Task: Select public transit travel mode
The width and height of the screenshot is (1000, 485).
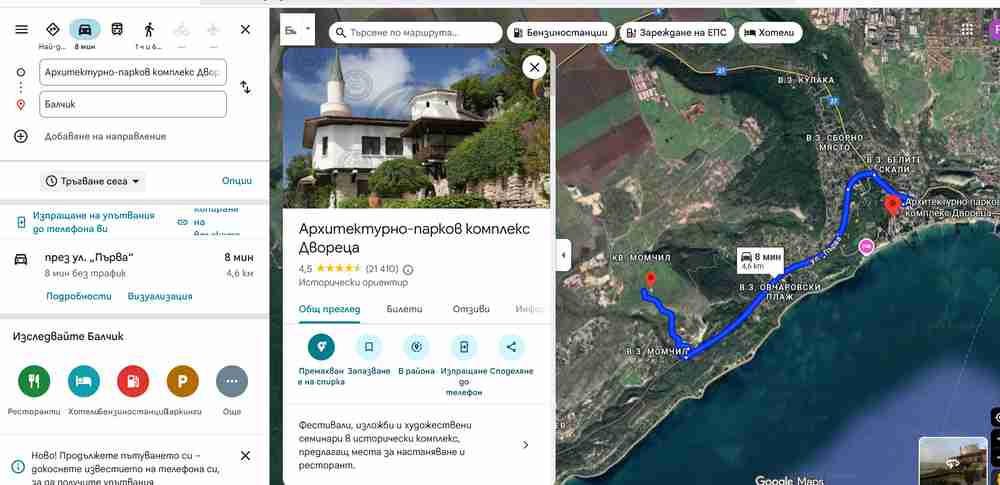Action: (x=117, y=29)
